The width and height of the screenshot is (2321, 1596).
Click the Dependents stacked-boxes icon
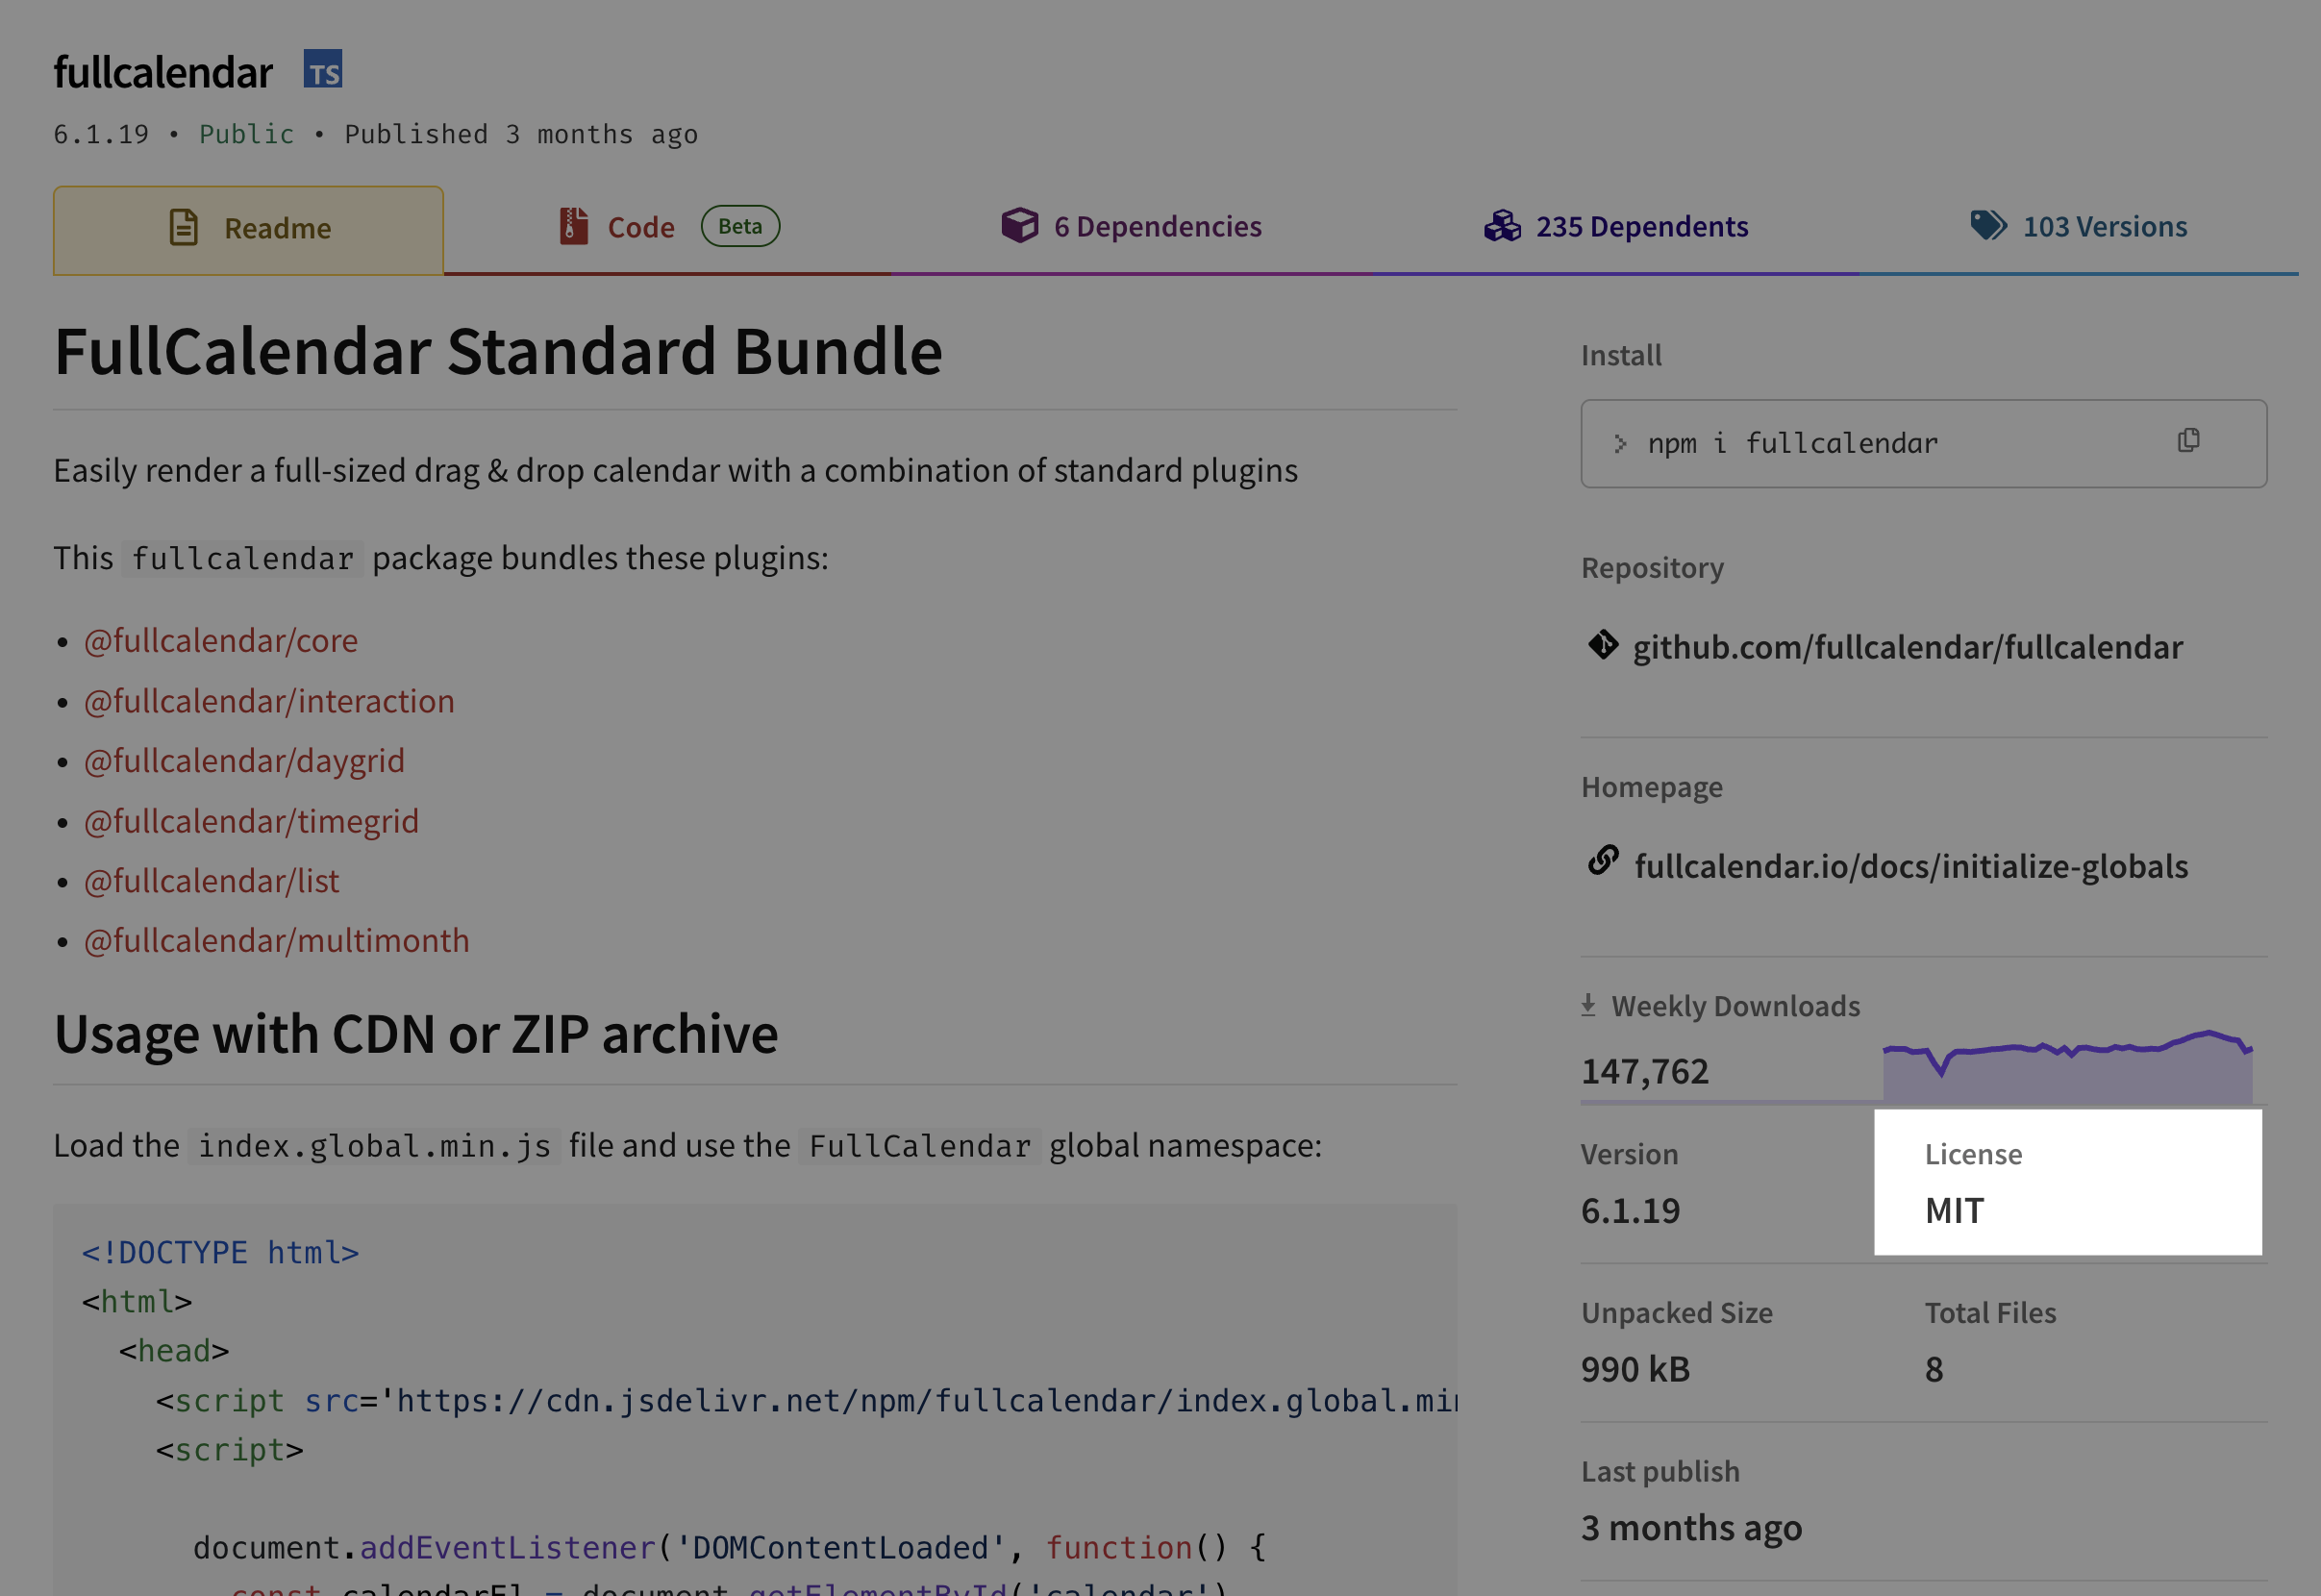coord(1501,226)
